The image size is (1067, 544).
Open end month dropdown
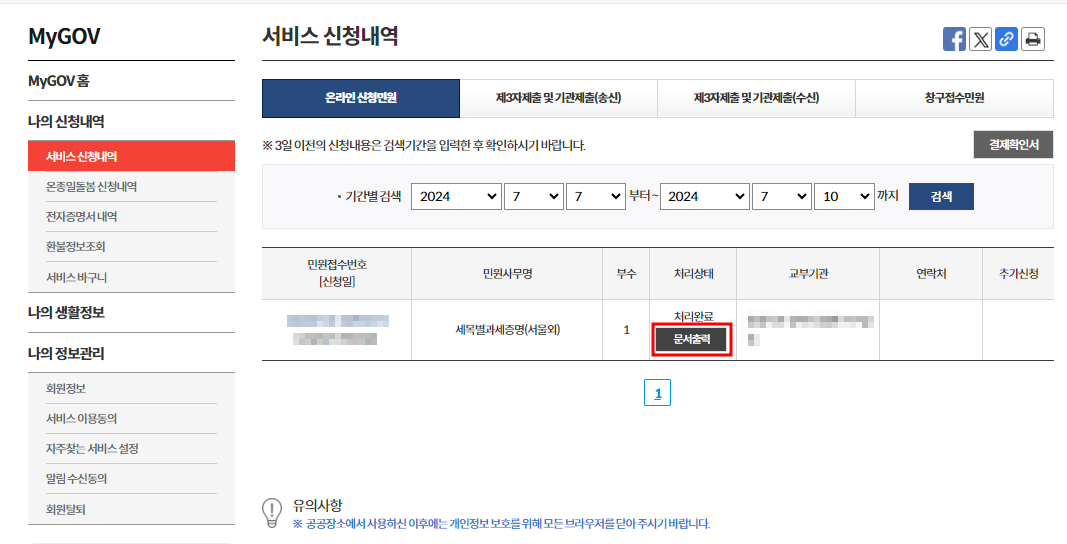pos(782,196)
